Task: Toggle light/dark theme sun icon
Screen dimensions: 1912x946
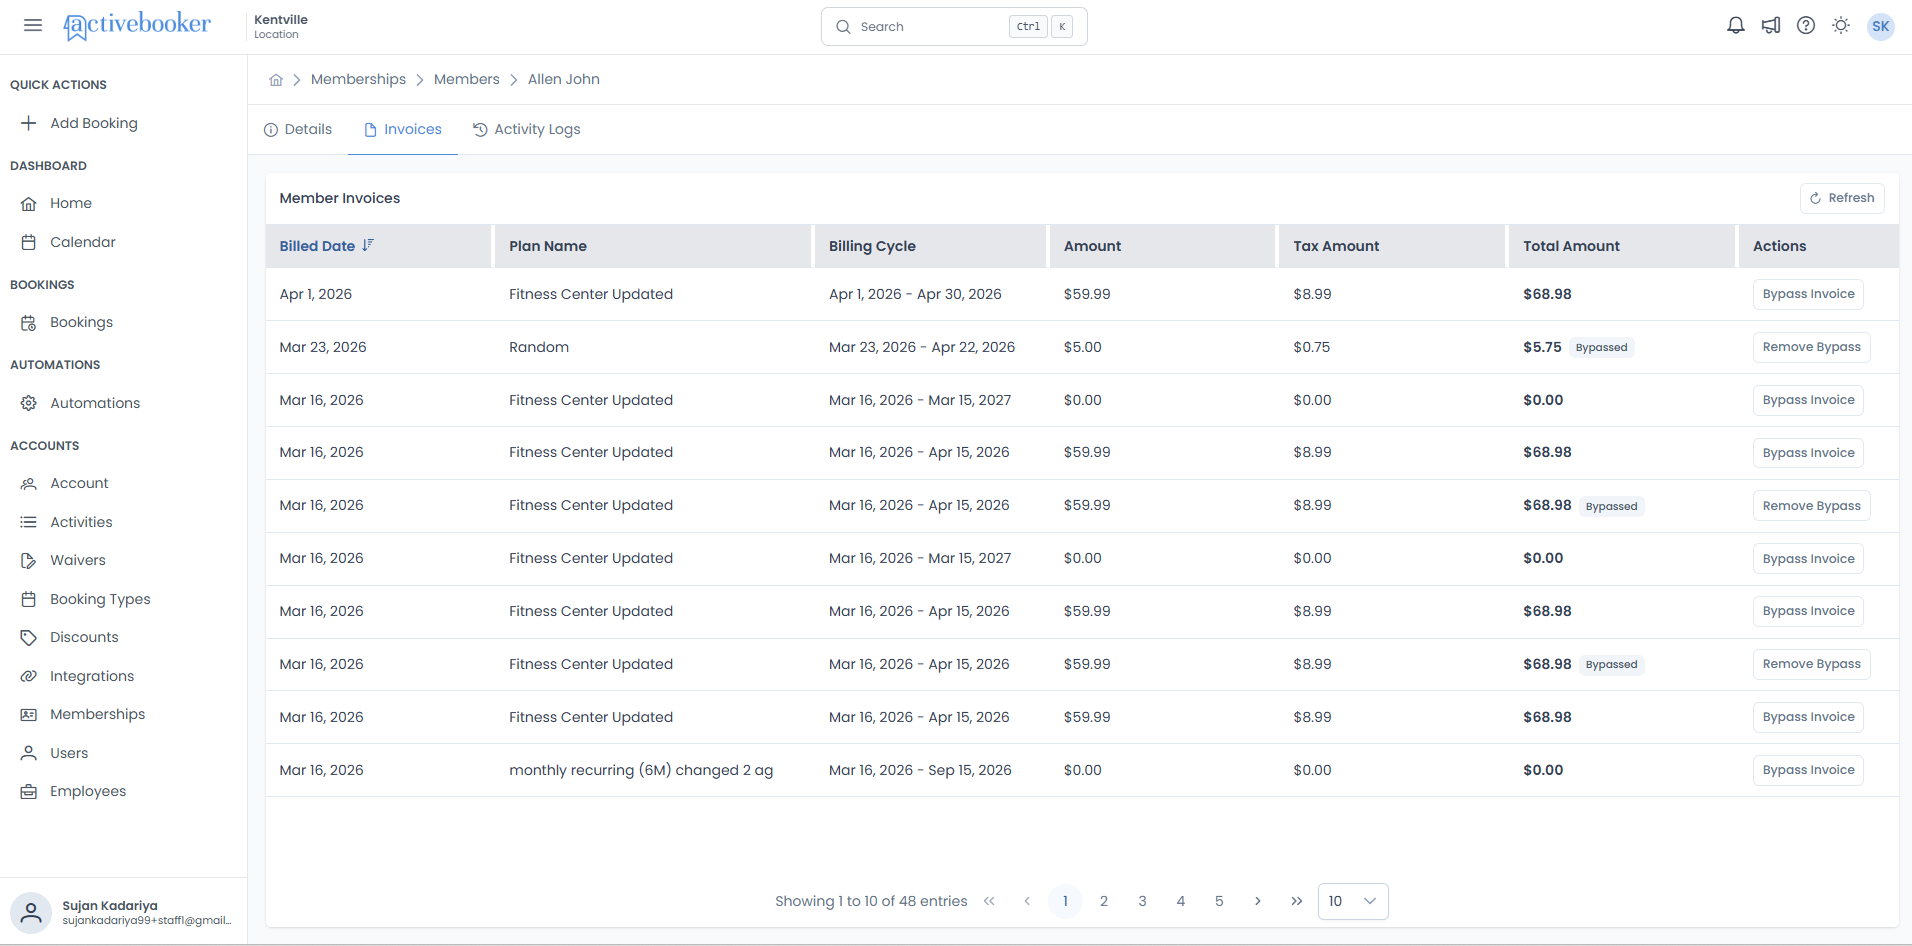Action: (x=1841, y=26)
